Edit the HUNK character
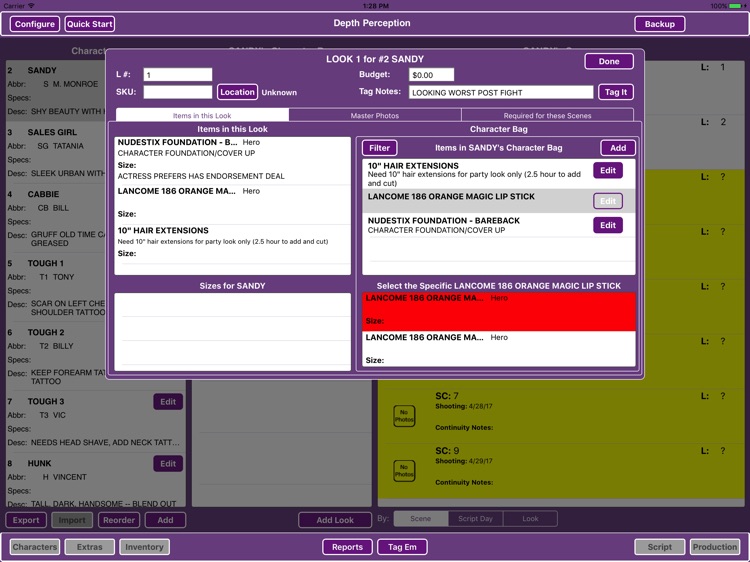Viewport: 750px width, 562px height. (168, 463)
